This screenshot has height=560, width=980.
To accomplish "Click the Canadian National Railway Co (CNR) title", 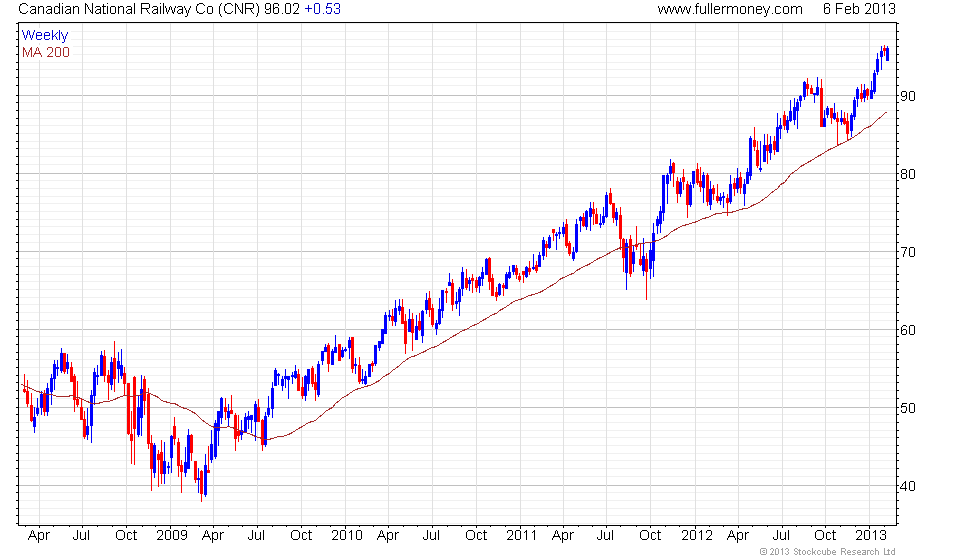I will pyautogui.click(x=139, y=9).
